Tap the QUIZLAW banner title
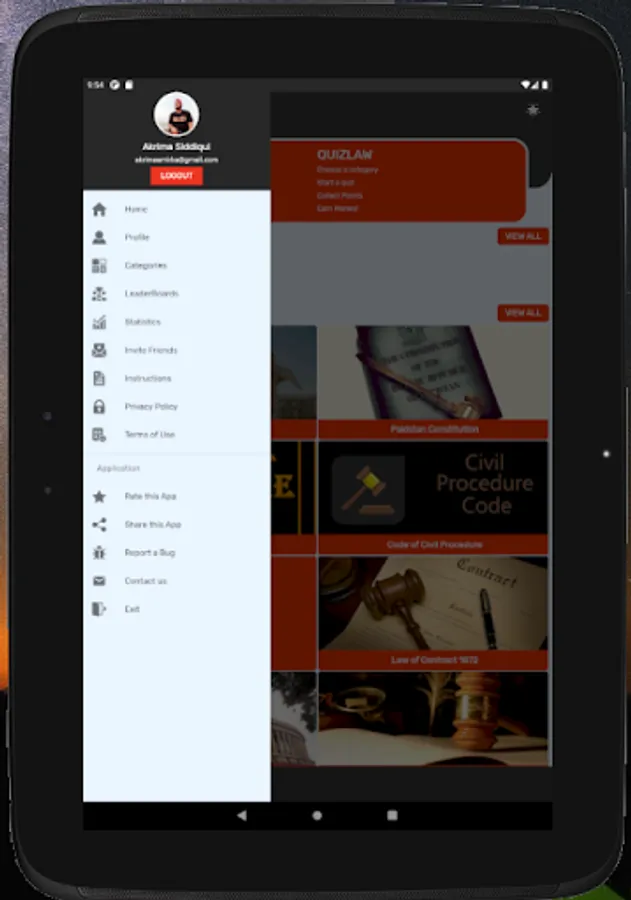The image size is (631, 900). click(x=344, y=154)
